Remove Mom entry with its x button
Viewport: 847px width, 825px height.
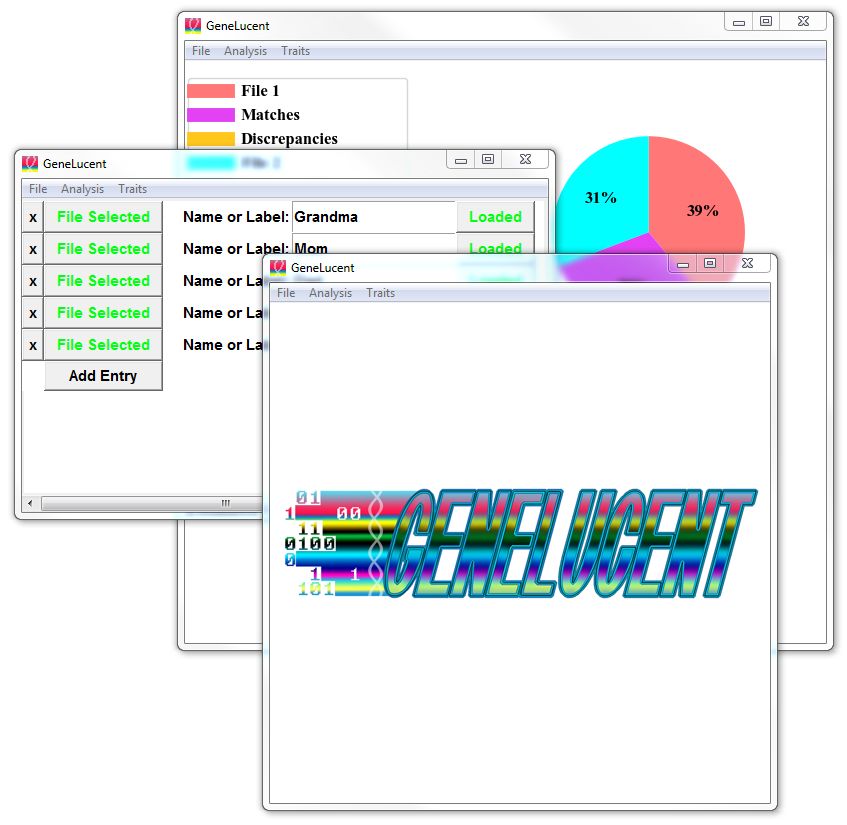(x=33, y=249)
